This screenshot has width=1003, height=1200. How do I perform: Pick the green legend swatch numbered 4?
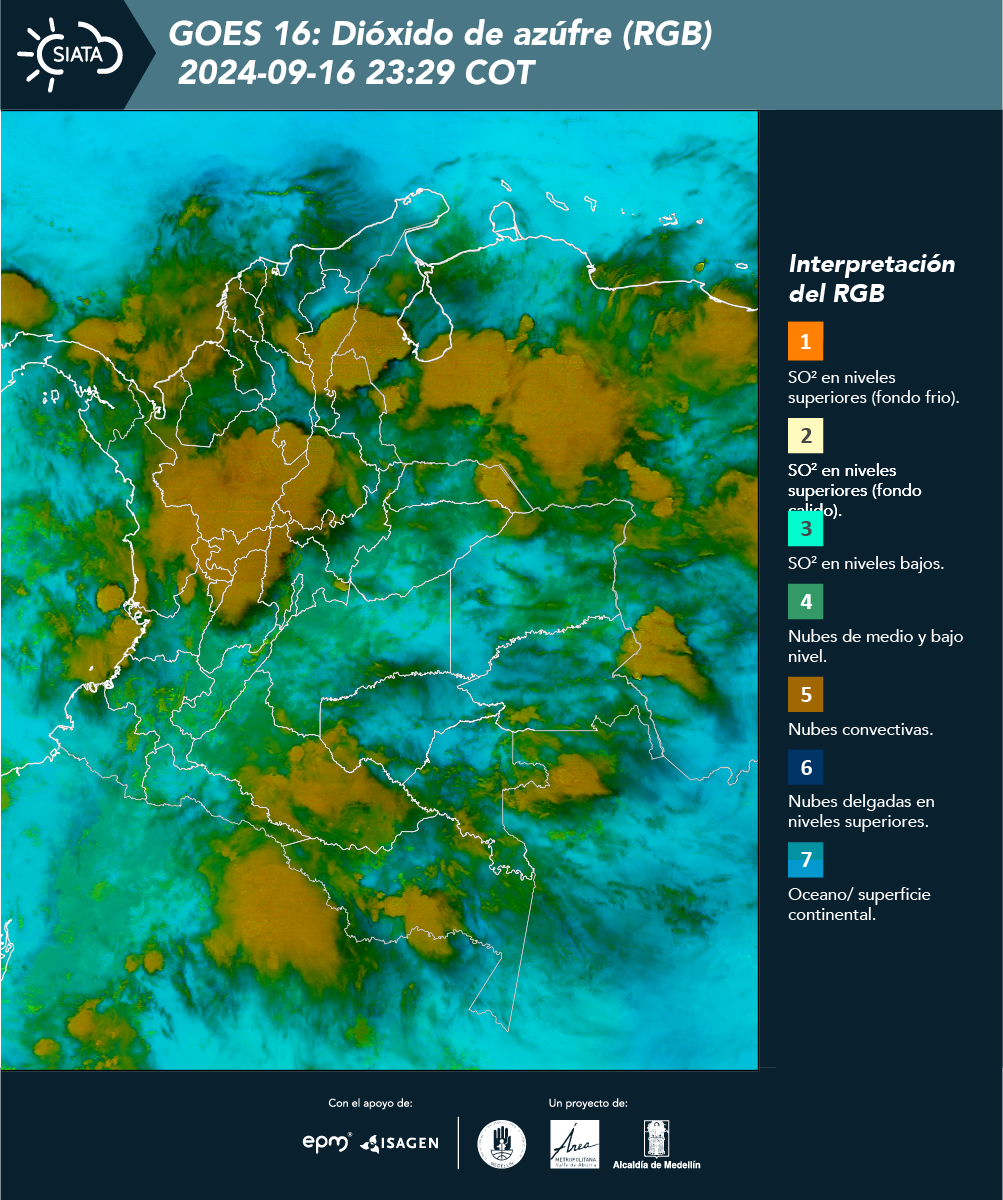click(x=805, y=601)
